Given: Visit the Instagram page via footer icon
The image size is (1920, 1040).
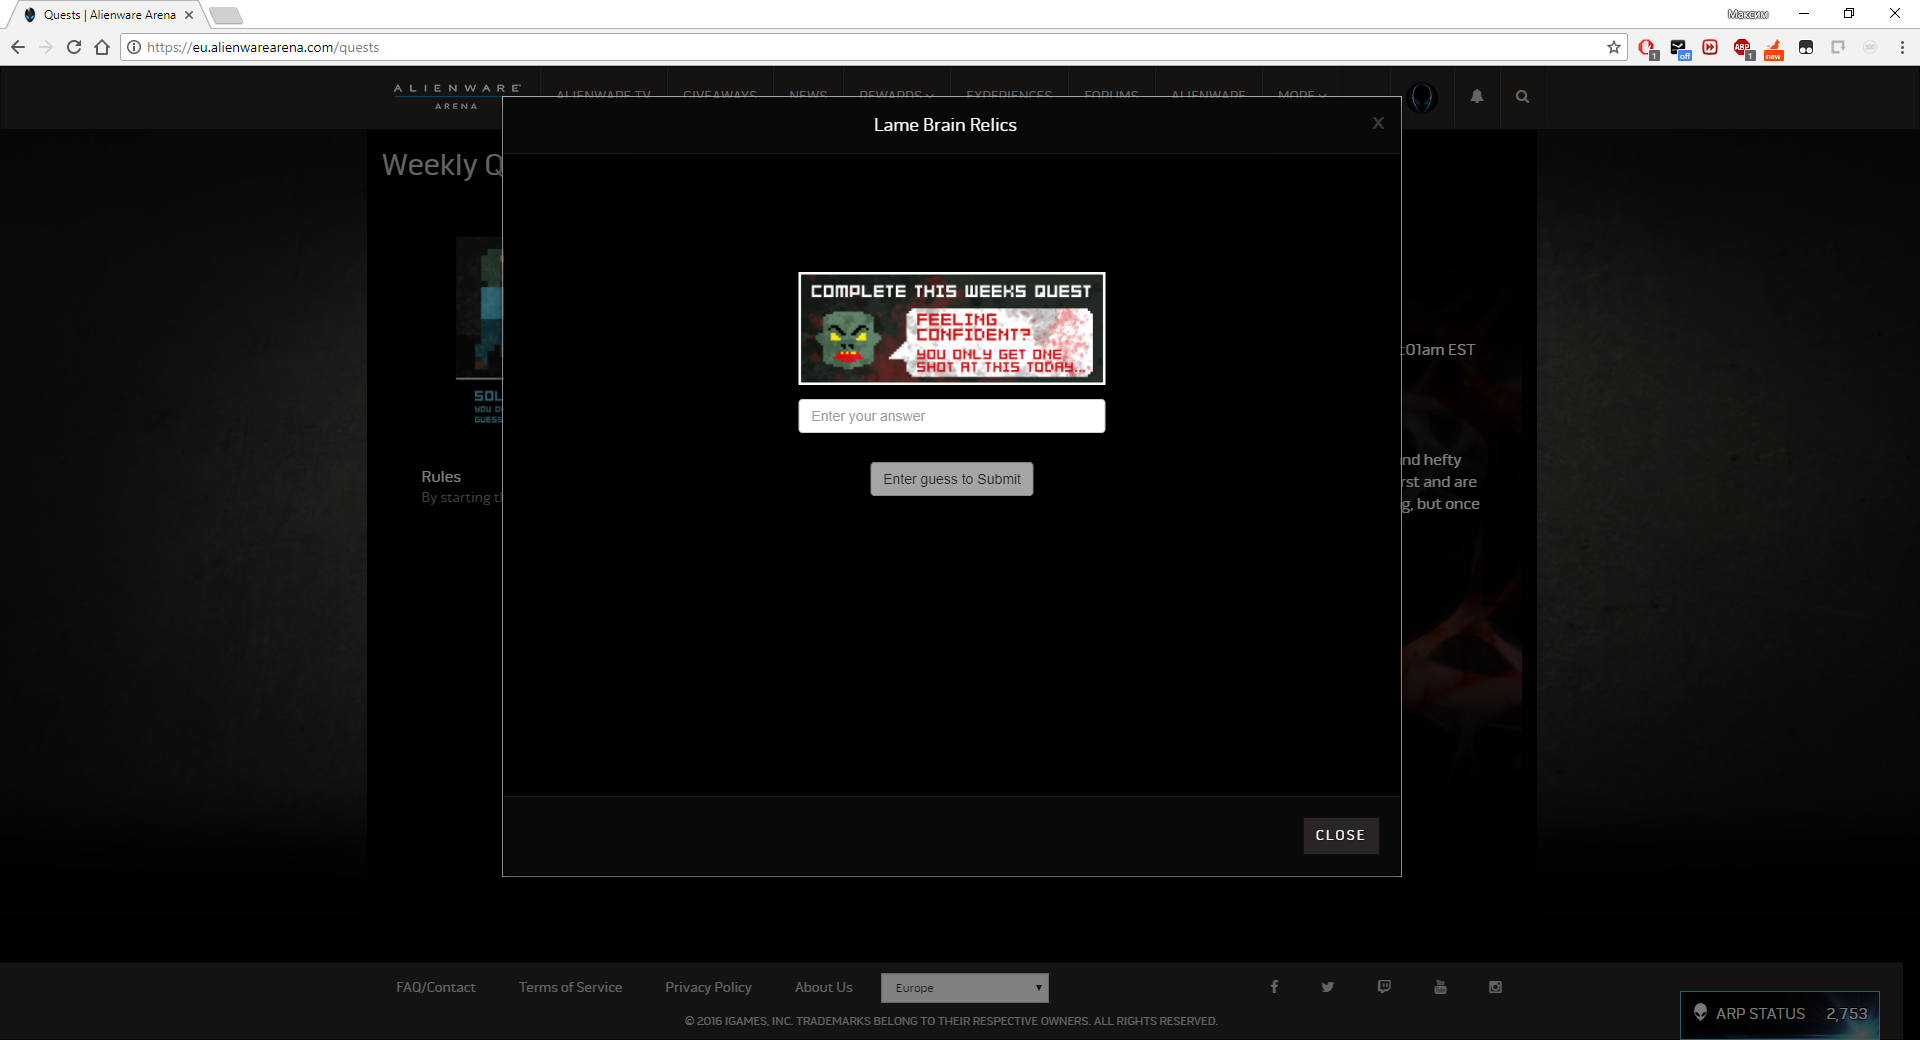Looking at the screenshot, I should (x=1495, y=987).
